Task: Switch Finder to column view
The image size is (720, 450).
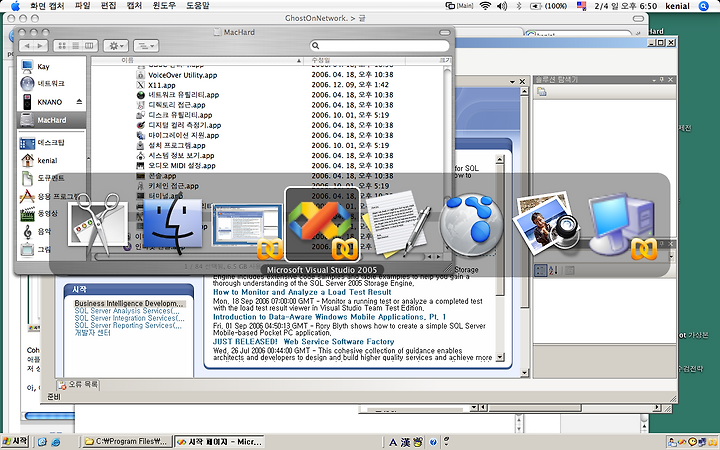Action: [90, 45]
